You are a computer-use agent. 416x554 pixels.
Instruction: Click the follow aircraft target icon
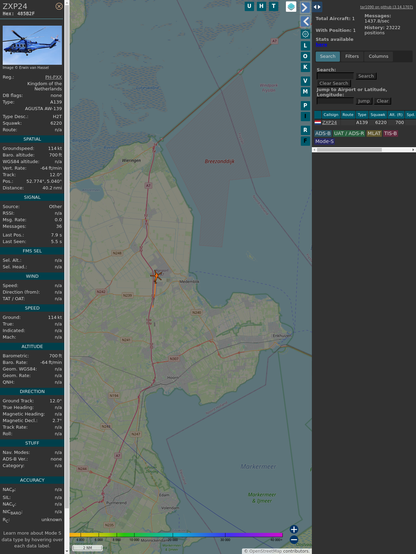tap(305, 34)
